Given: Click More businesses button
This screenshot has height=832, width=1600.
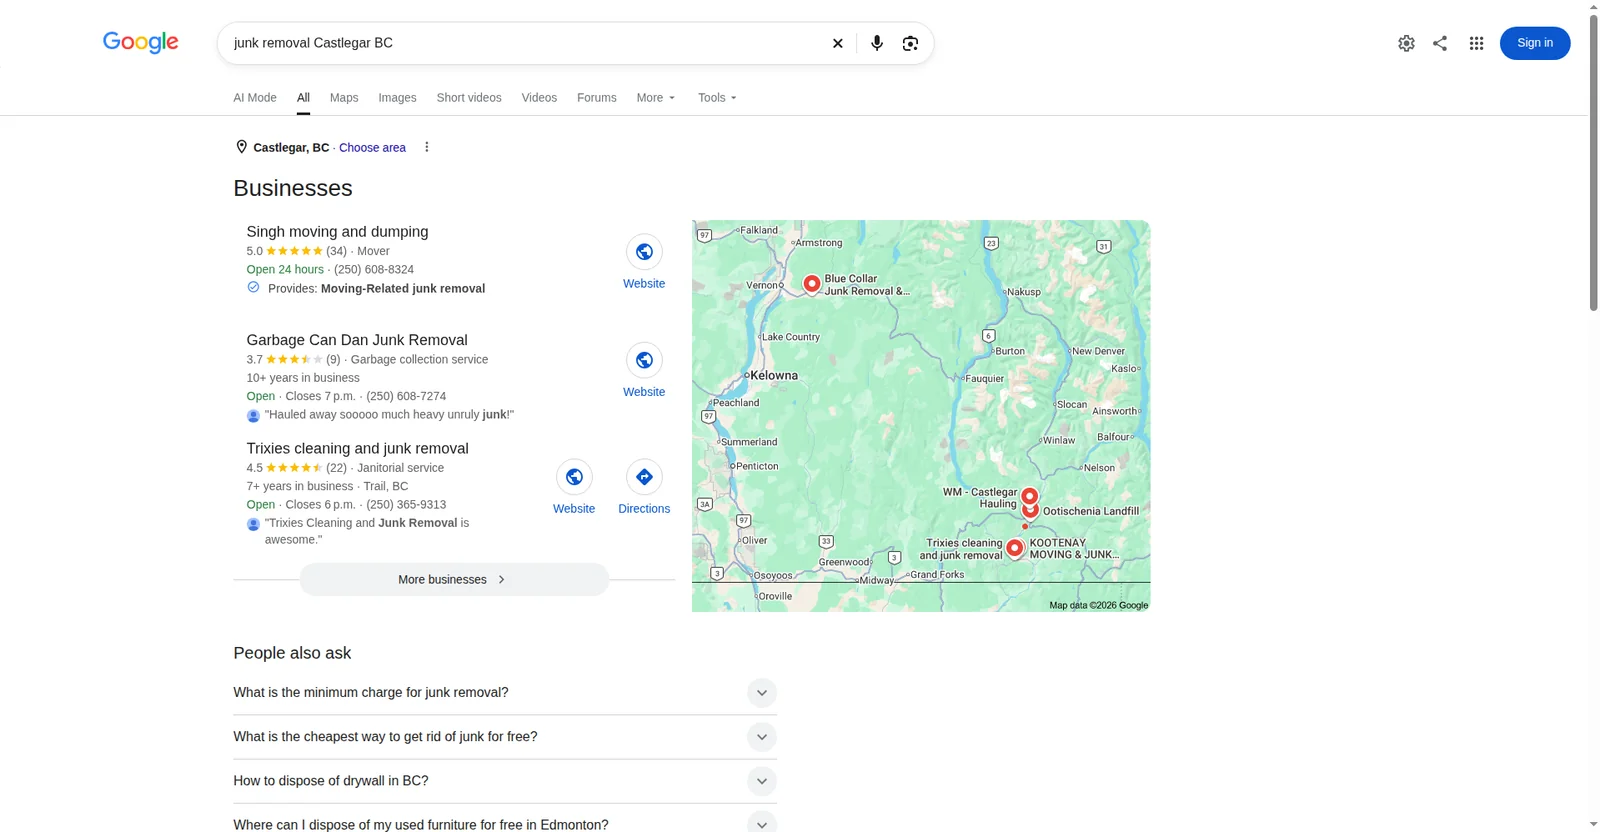Looking at the screenshot, I should point(454,580).
